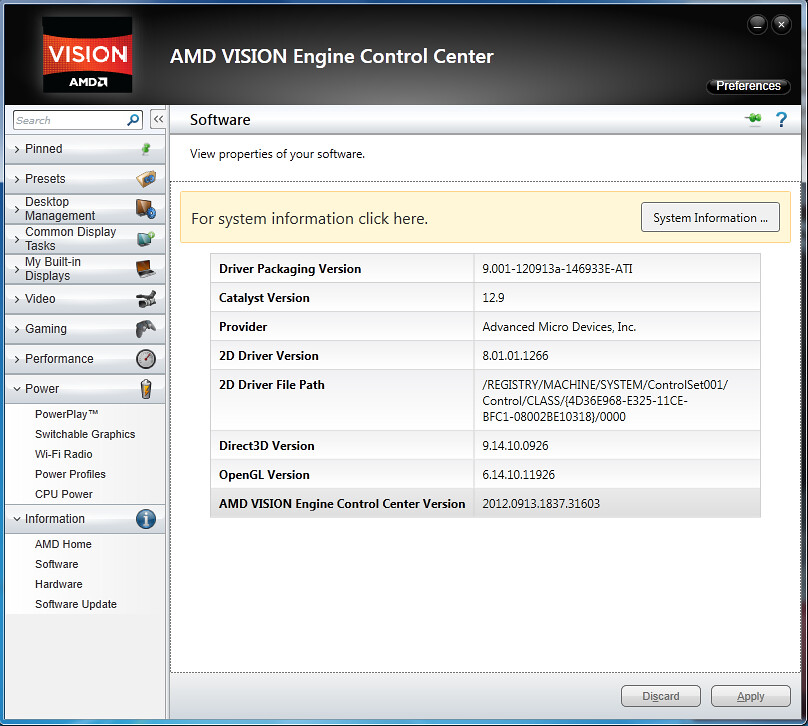Expand the Performance section
The width and height of the screenshot is (808, 726).
[x=85, y=359]
